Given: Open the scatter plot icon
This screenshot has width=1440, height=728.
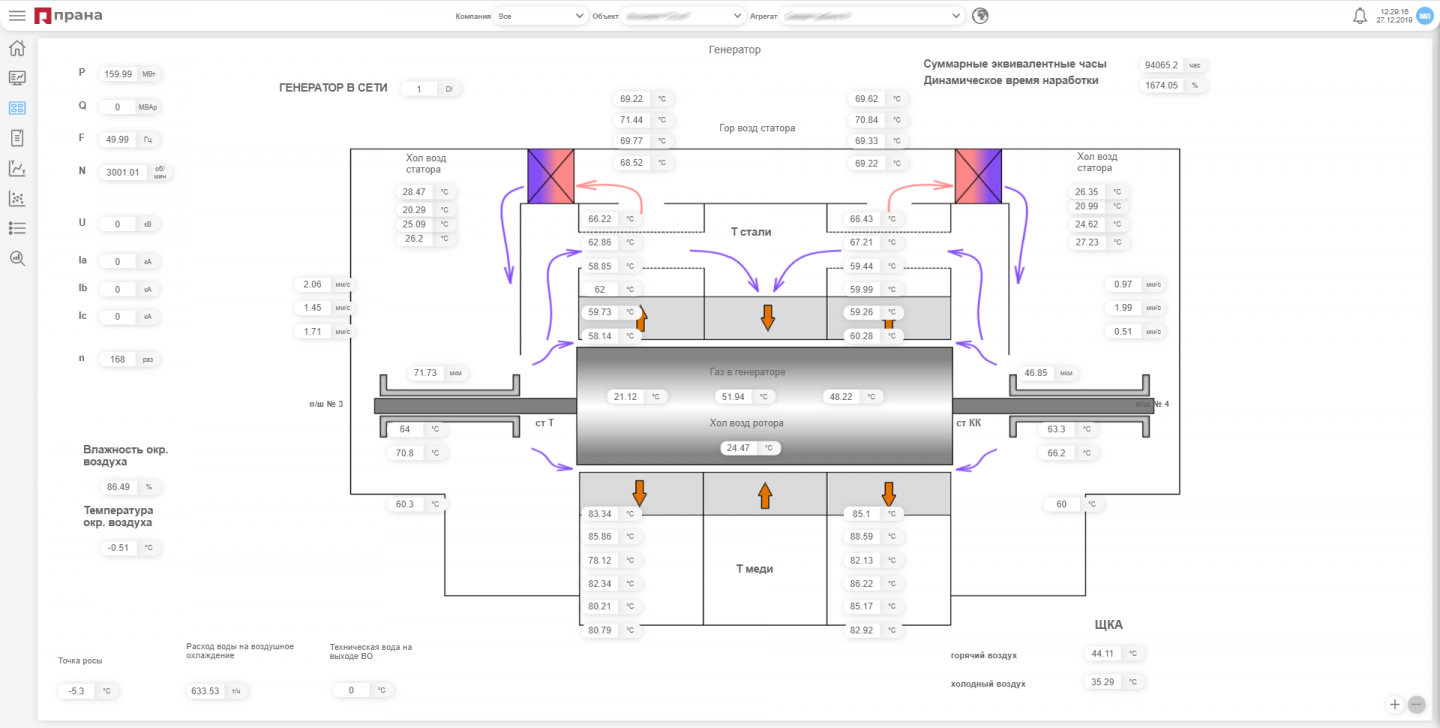Looking at the screenshot, I should (17, 198).
